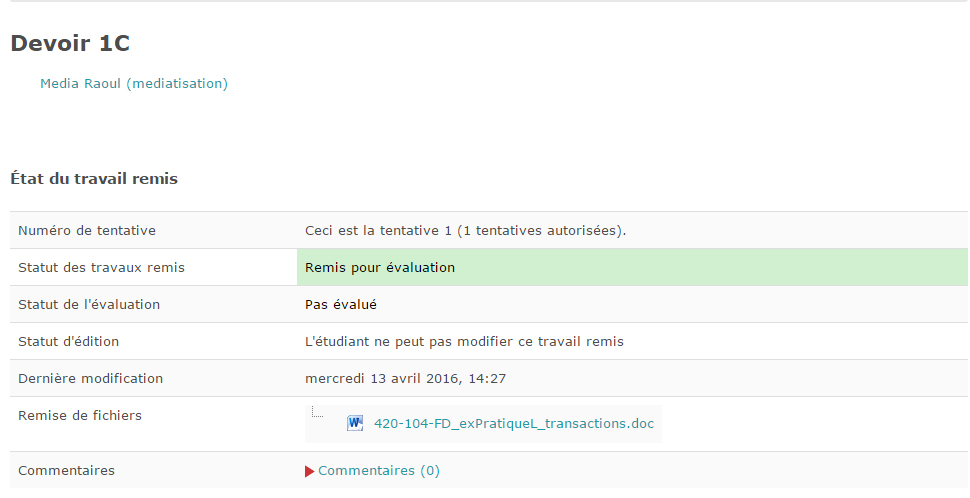970x498 pixels.
Task: Select the Numéro de tentative row label
Action: [87, 231]
